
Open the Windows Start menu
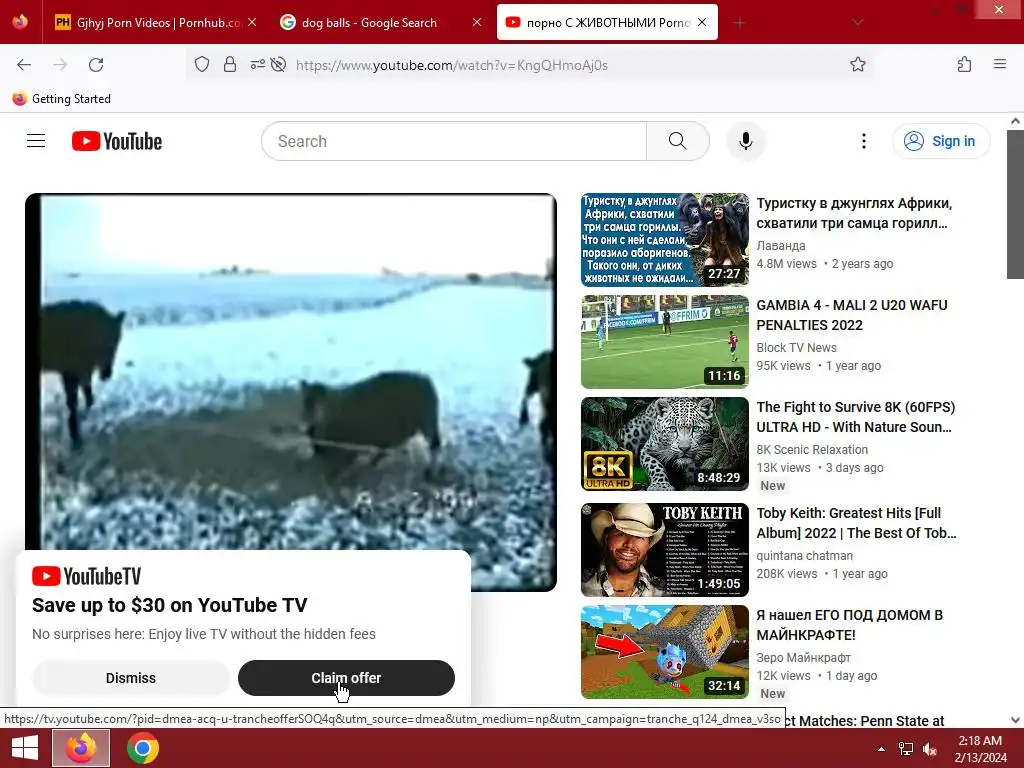click(x=25, y=748)
